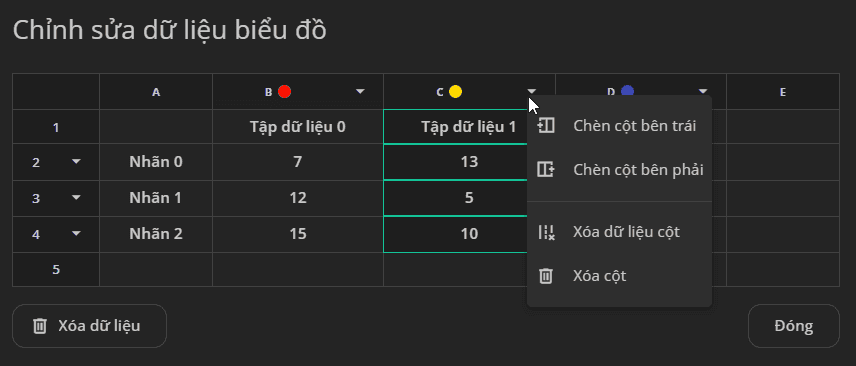
Task: Click yellow color dot in column C
Action: coord(455,92)
